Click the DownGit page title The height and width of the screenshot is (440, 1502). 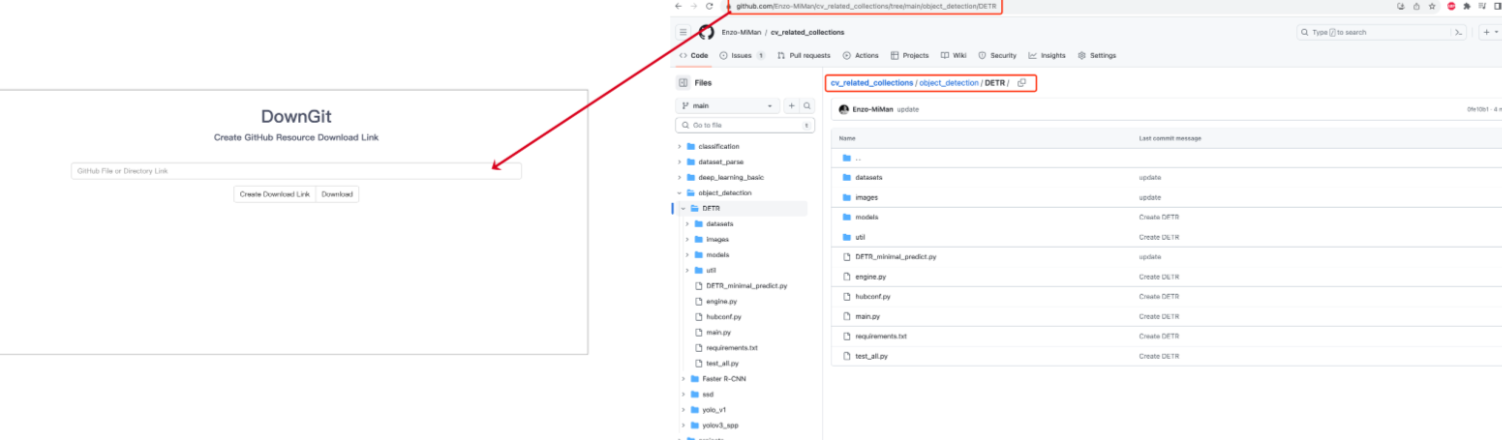coord(296,117)
